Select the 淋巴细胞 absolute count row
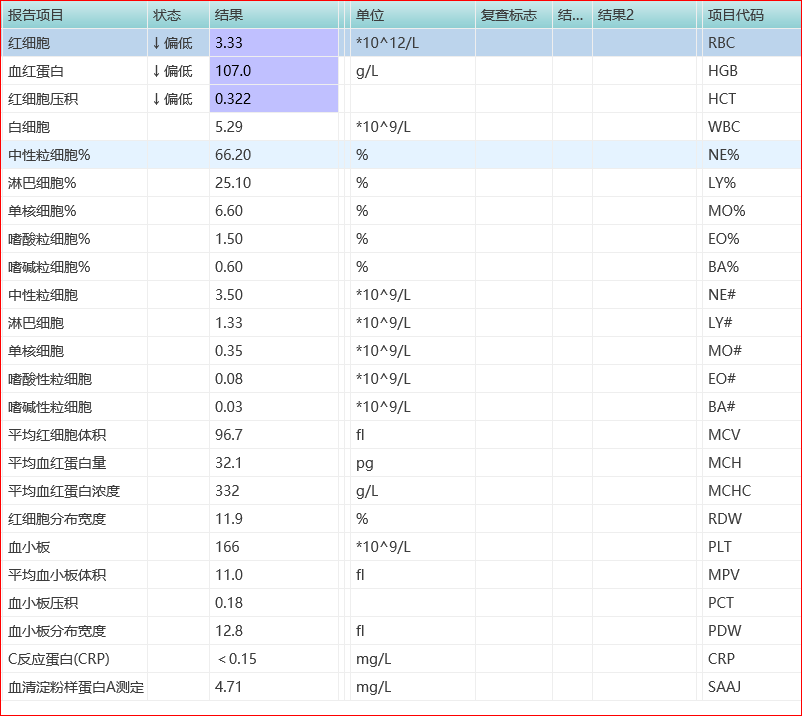The image size is (802, 716). pyautogui.click(x=36, y=323)
